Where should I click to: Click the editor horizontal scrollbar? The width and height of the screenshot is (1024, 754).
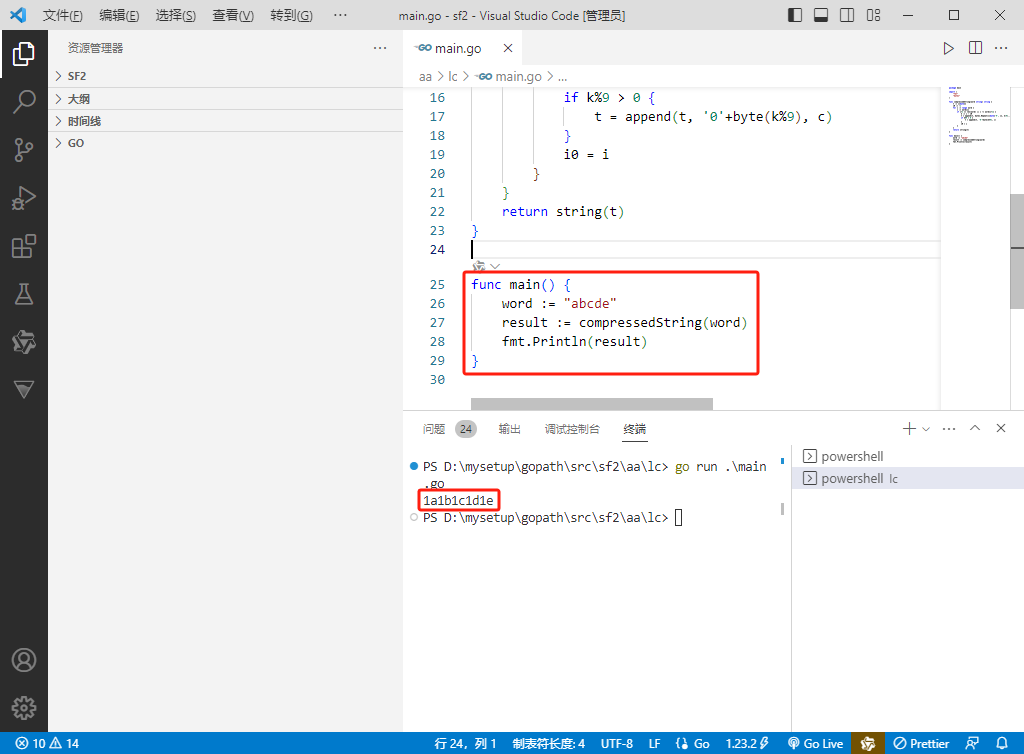click(592, 404)
